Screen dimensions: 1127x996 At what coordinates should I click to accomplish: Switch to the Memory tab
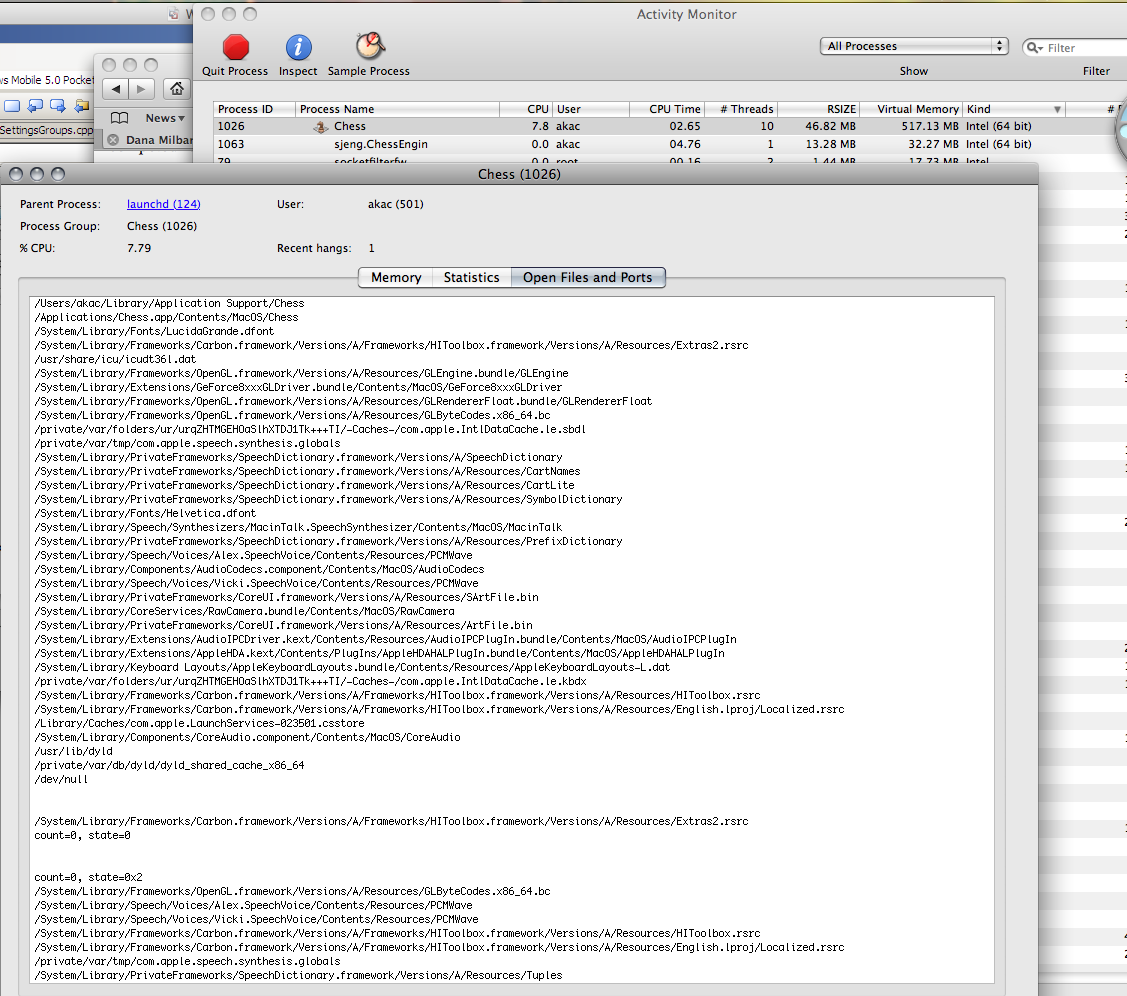click(x=396, y=277)
